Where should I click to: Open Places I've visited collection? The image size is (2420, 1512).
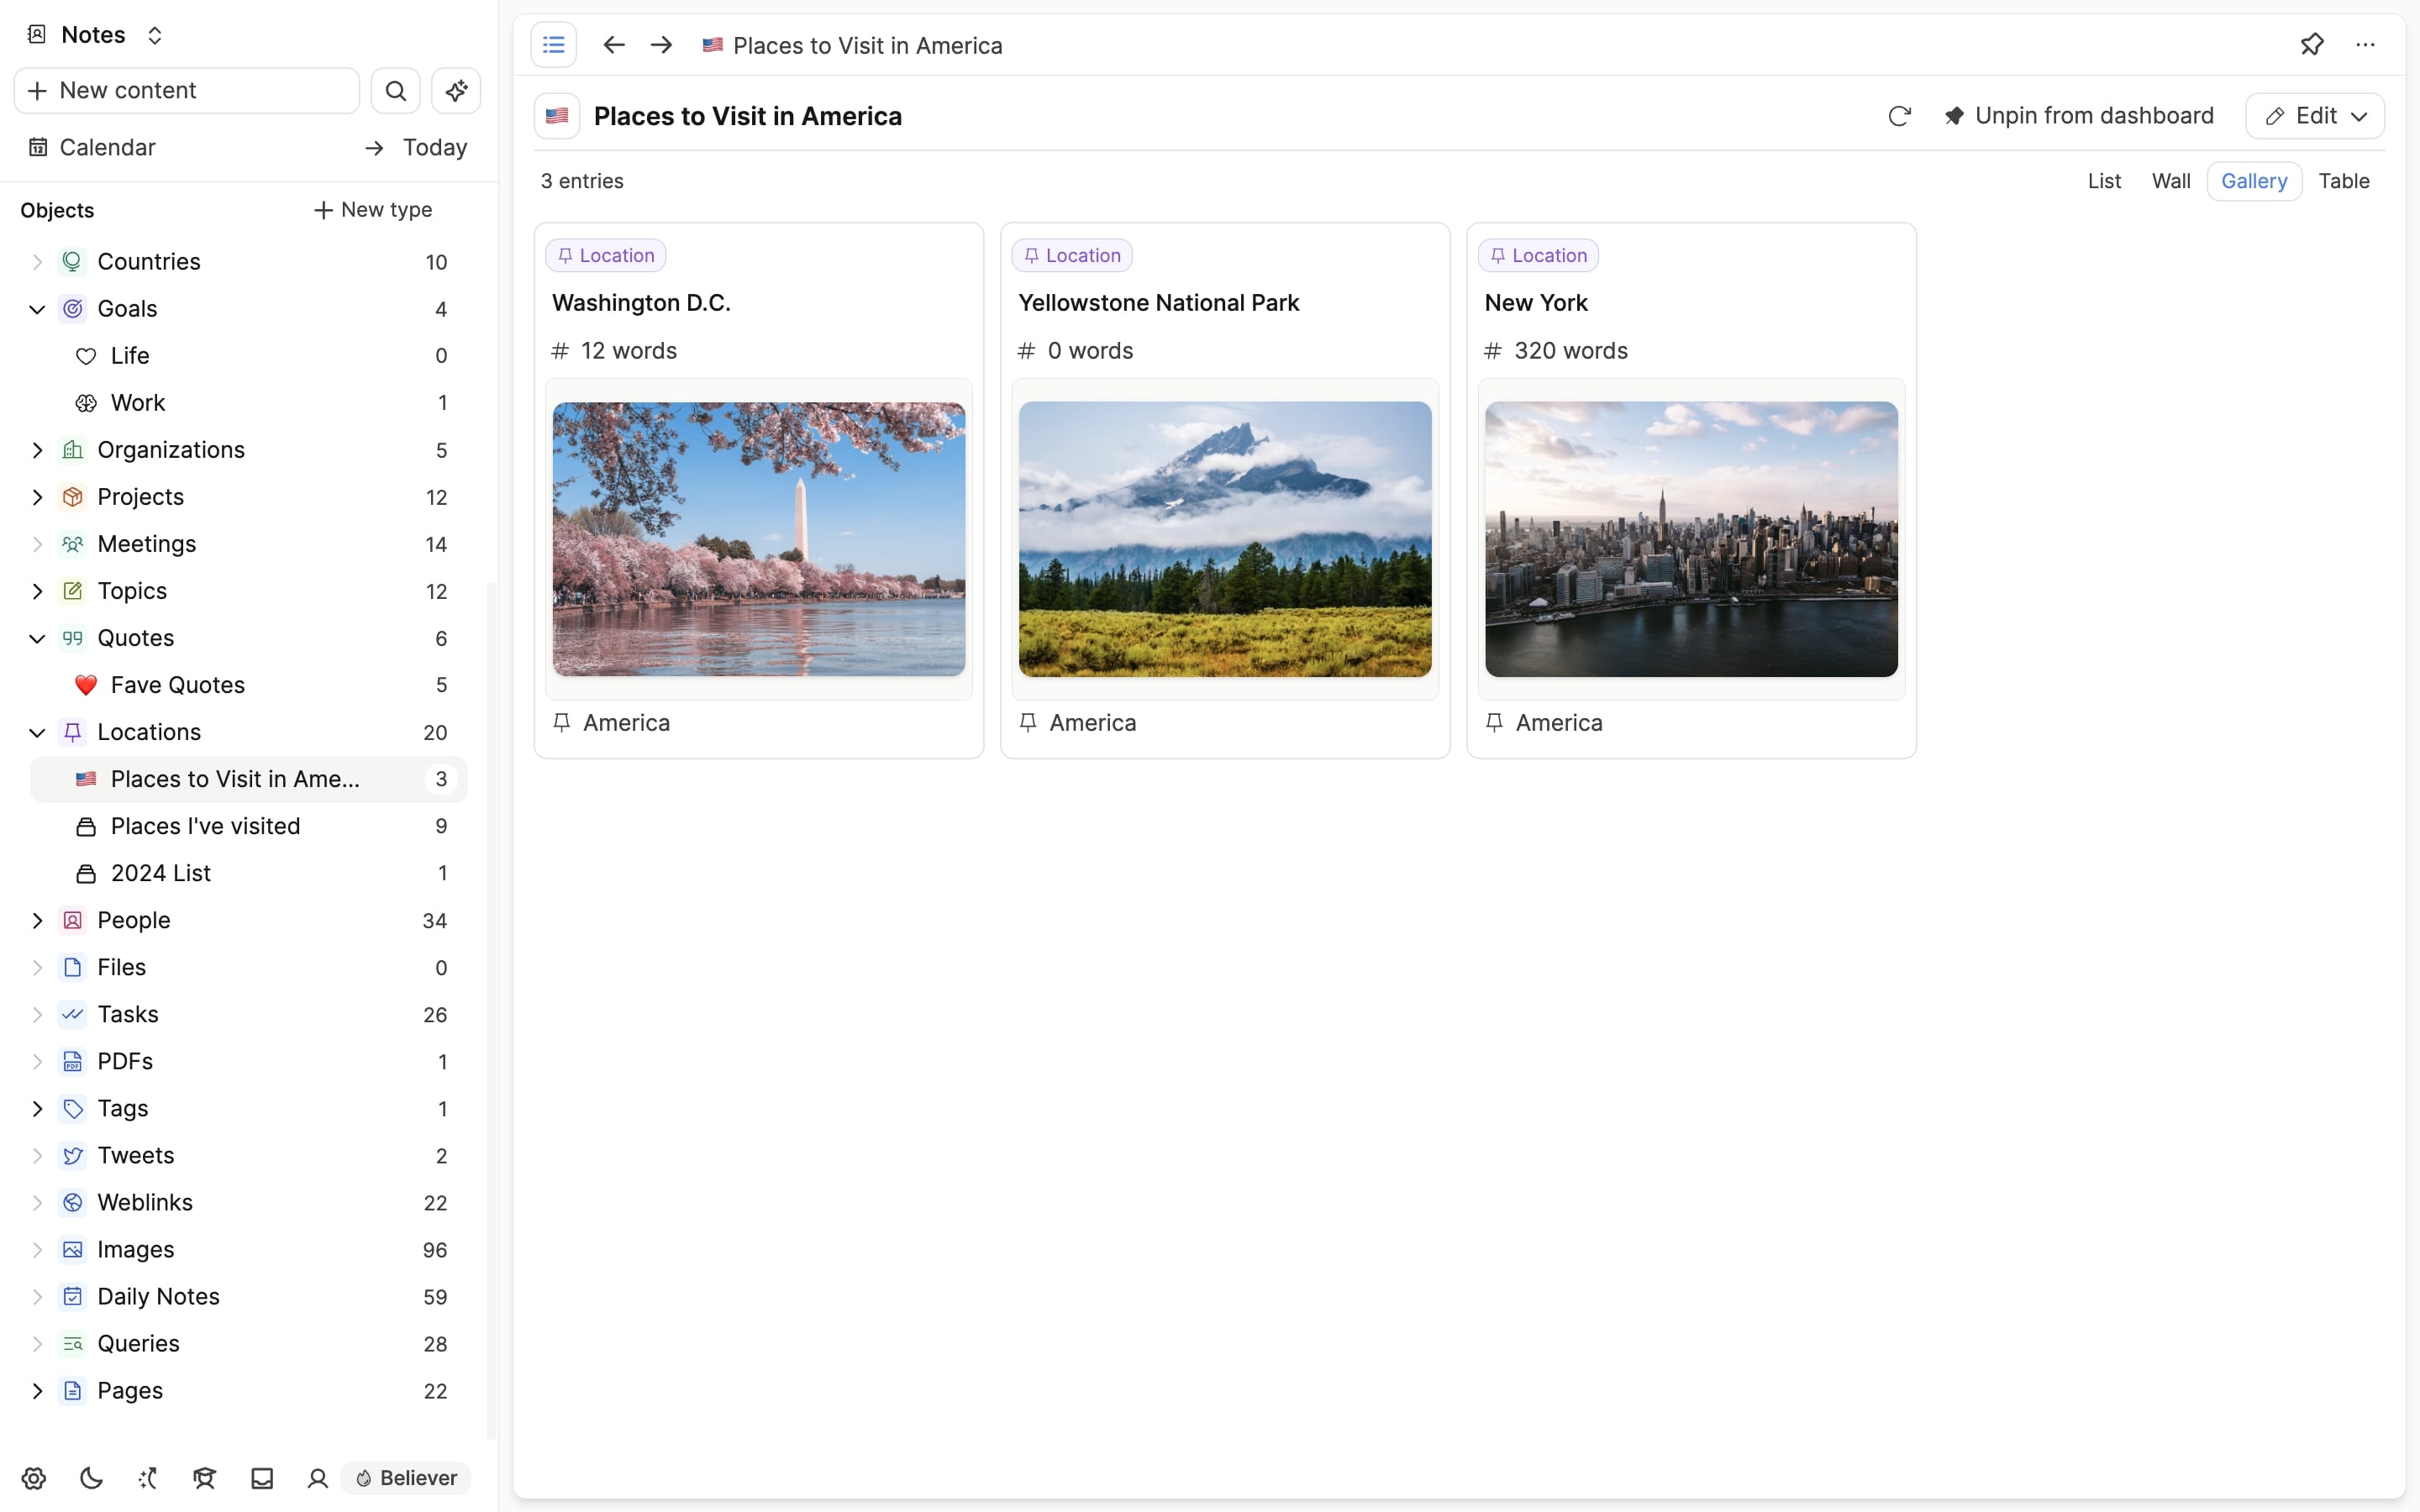249,826
